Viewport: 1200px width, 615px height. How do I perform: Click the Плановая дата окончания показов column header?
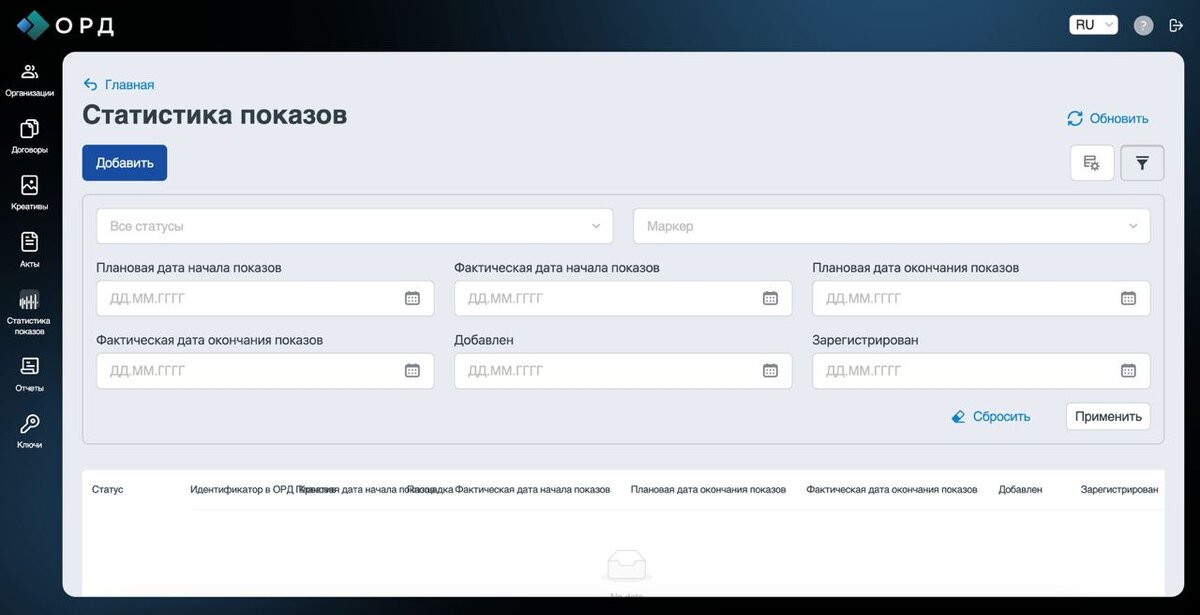point(708,489)
